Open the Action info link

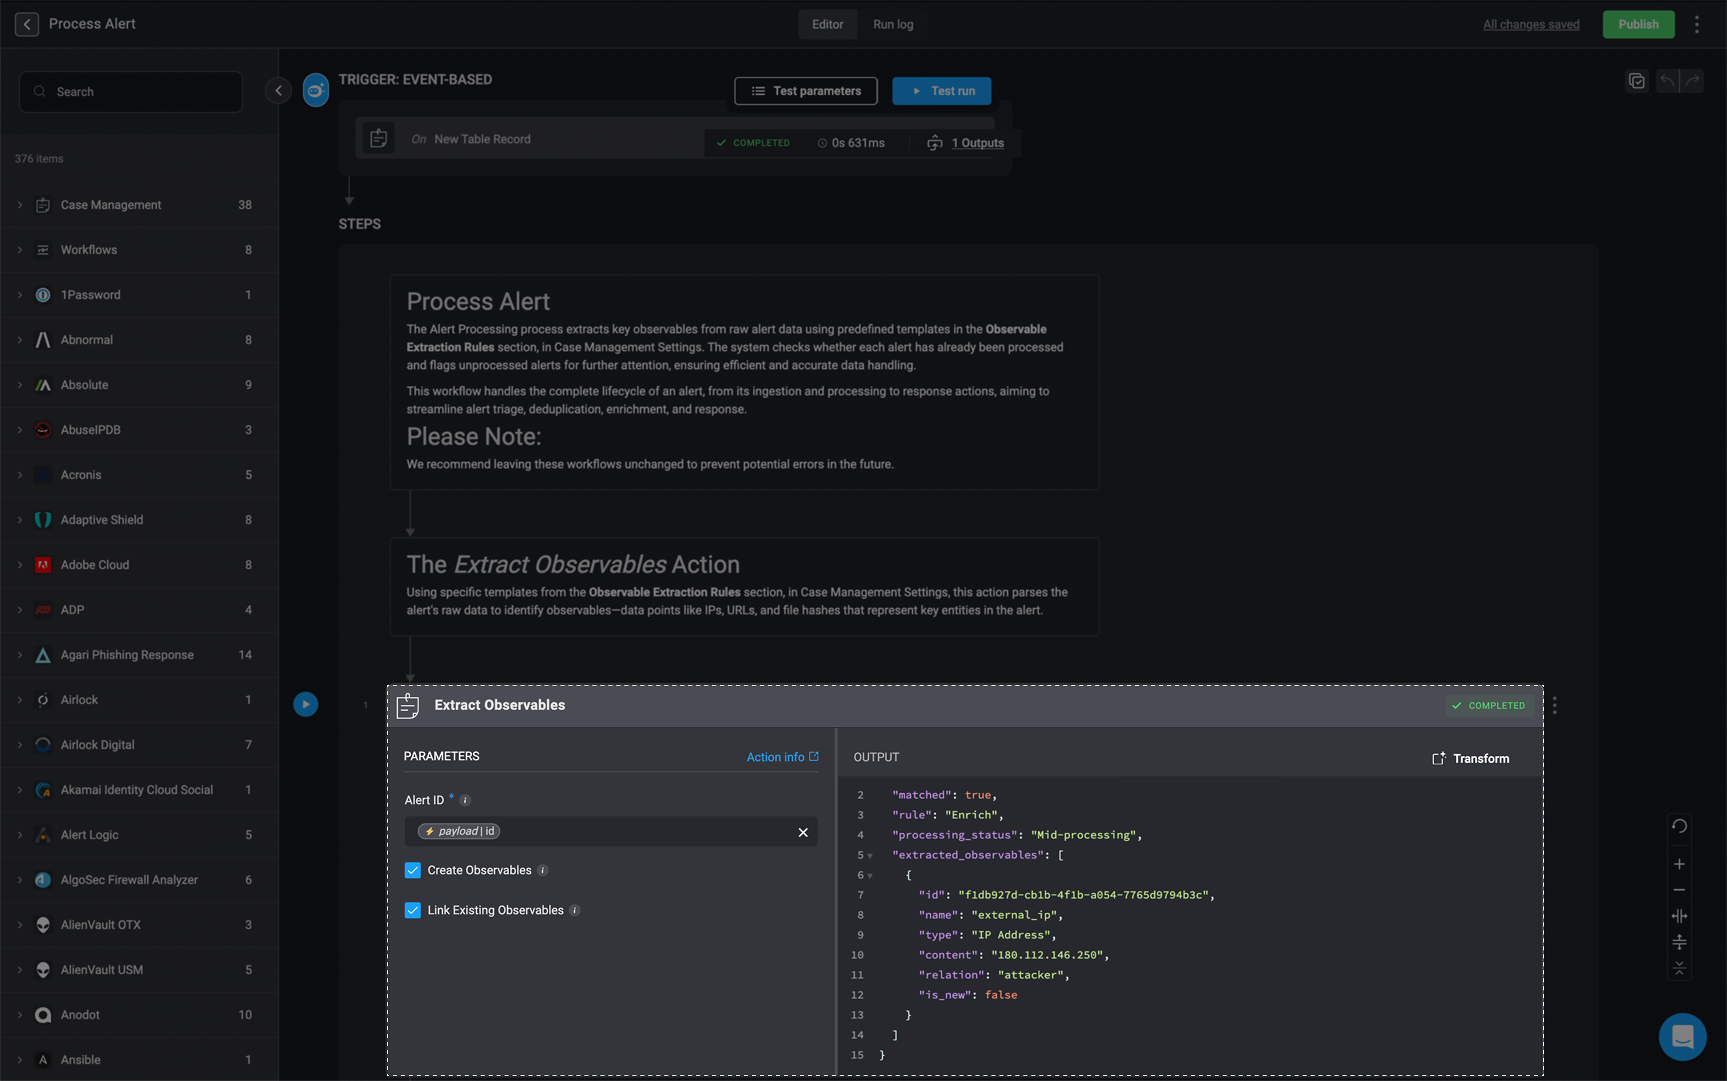pyautogui.click(x=782, y=757)
